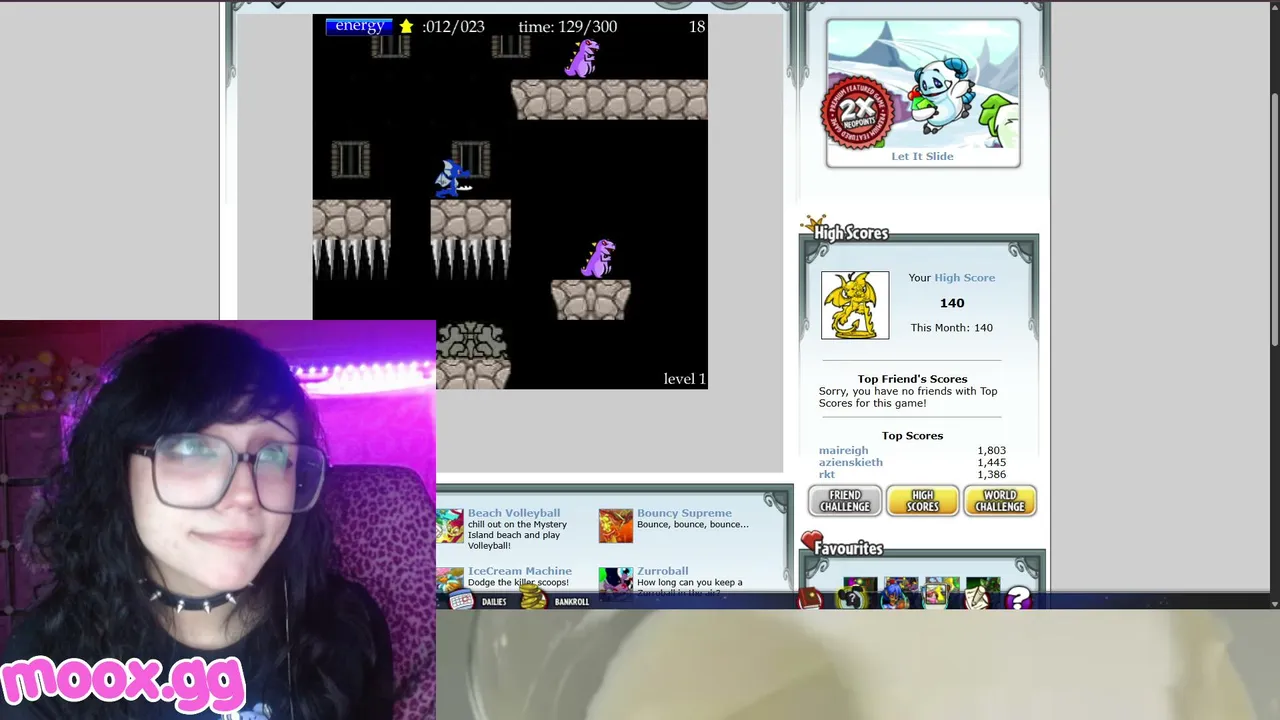Viewport: 1280px width, 720px height.
Task: Click the Let It Slide featured game image
Action: [923, 83]
